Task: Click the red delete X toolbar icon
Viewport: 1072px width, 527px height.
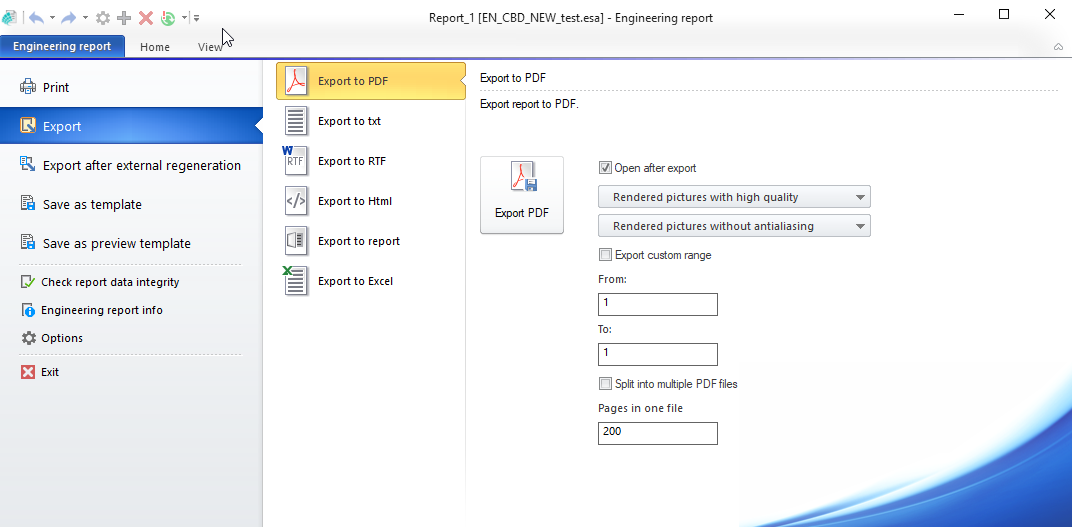Action: click(x=146, y=18)
